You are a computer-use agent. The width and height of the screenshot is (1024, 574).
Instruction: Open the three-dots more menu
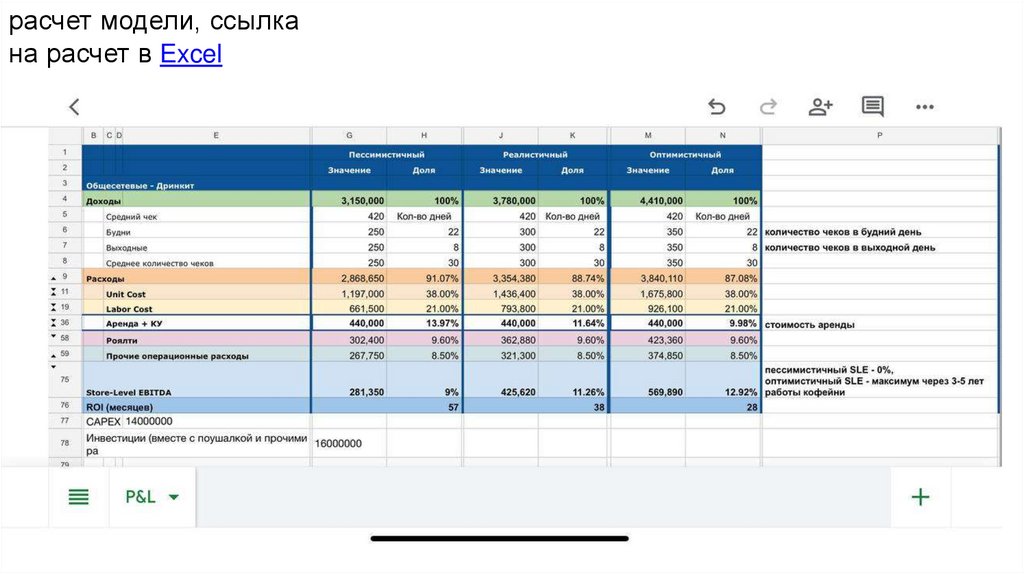(x=925, y=107)
